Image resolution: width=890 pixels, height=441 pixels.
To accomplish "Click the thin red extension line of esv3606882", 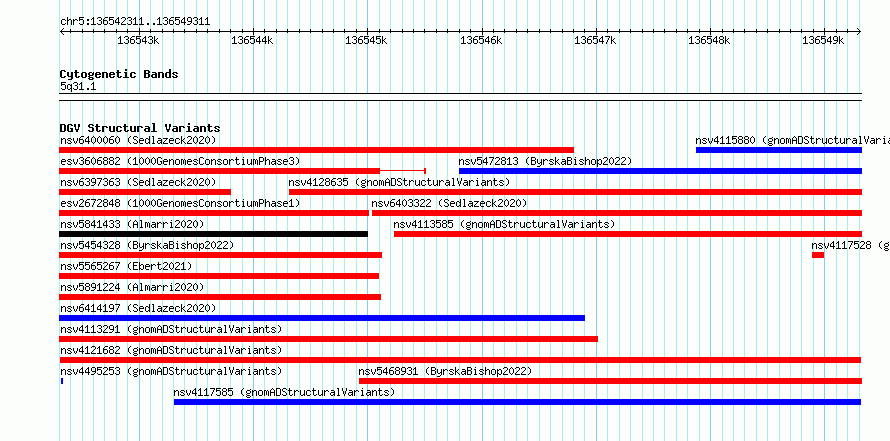I will click(403, 170).
